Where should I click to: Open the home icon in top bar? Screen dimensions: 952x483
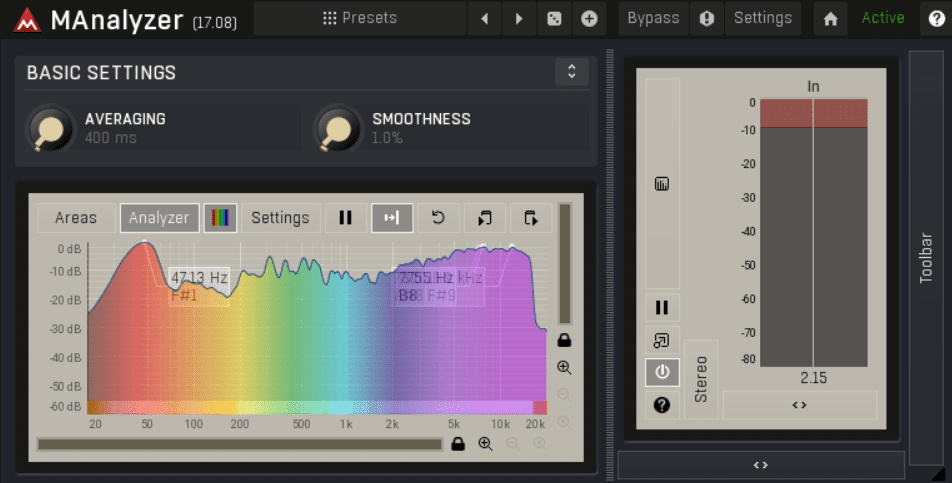[830, 19]
